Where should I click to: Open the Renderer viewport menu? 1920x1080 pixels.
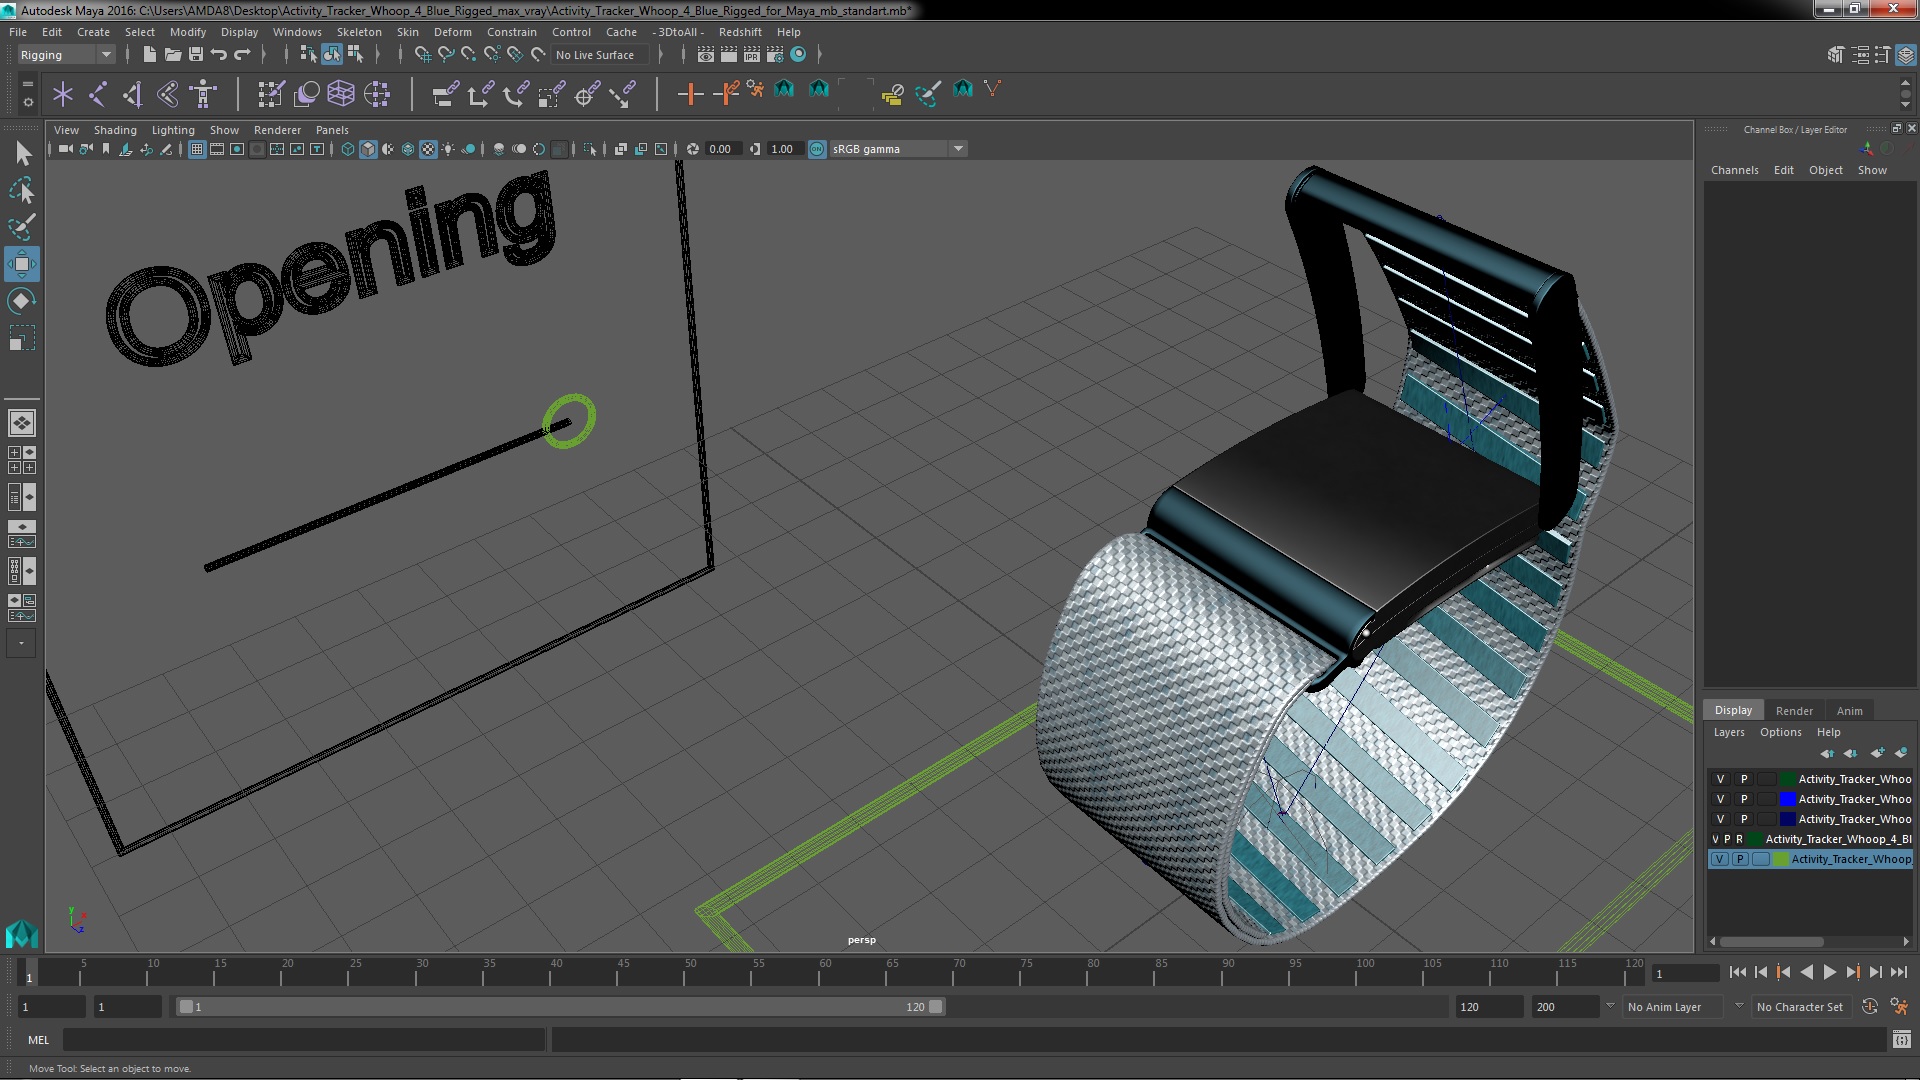[277, 130]
